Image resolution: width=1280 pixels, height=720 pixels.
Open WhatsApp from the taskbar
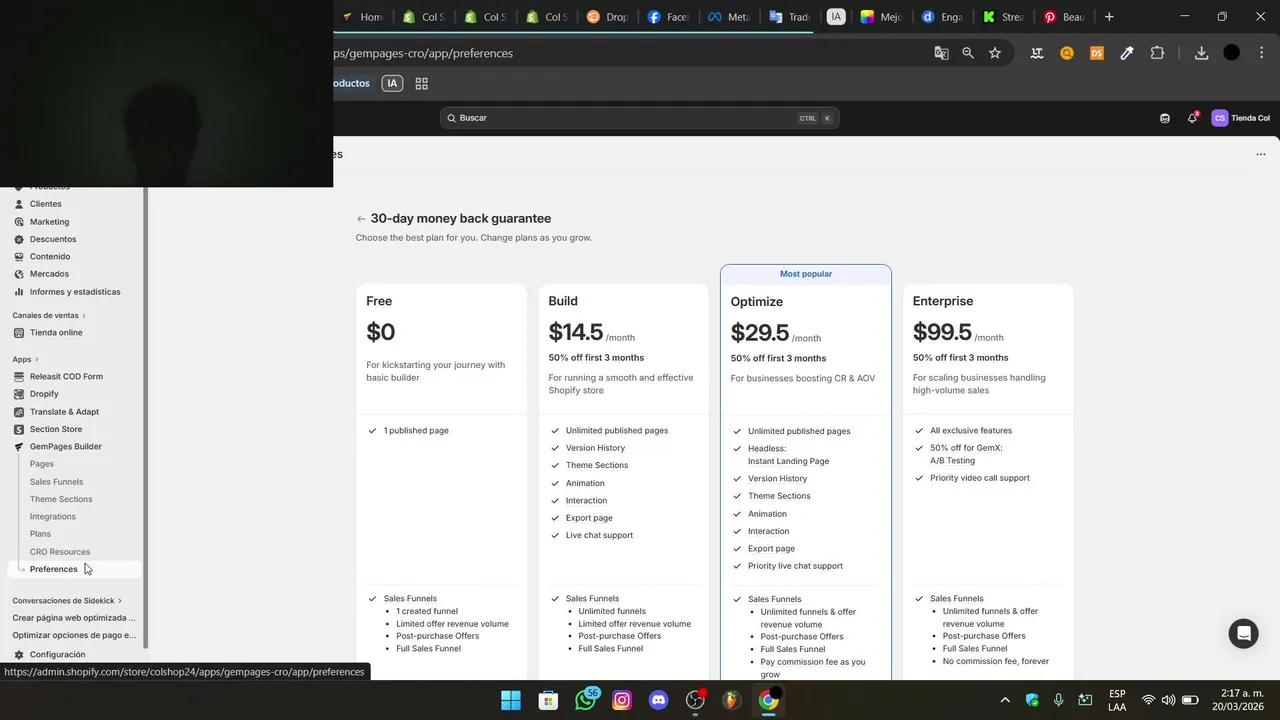click(x=586, y=700)
